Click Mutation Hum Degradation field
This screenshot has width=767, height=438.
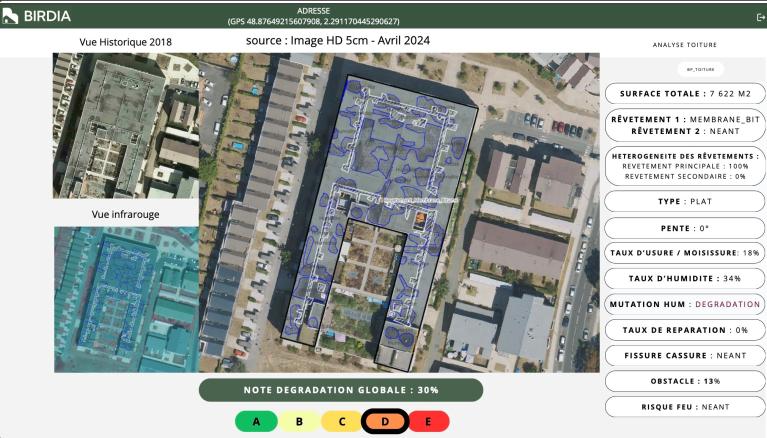685,304
